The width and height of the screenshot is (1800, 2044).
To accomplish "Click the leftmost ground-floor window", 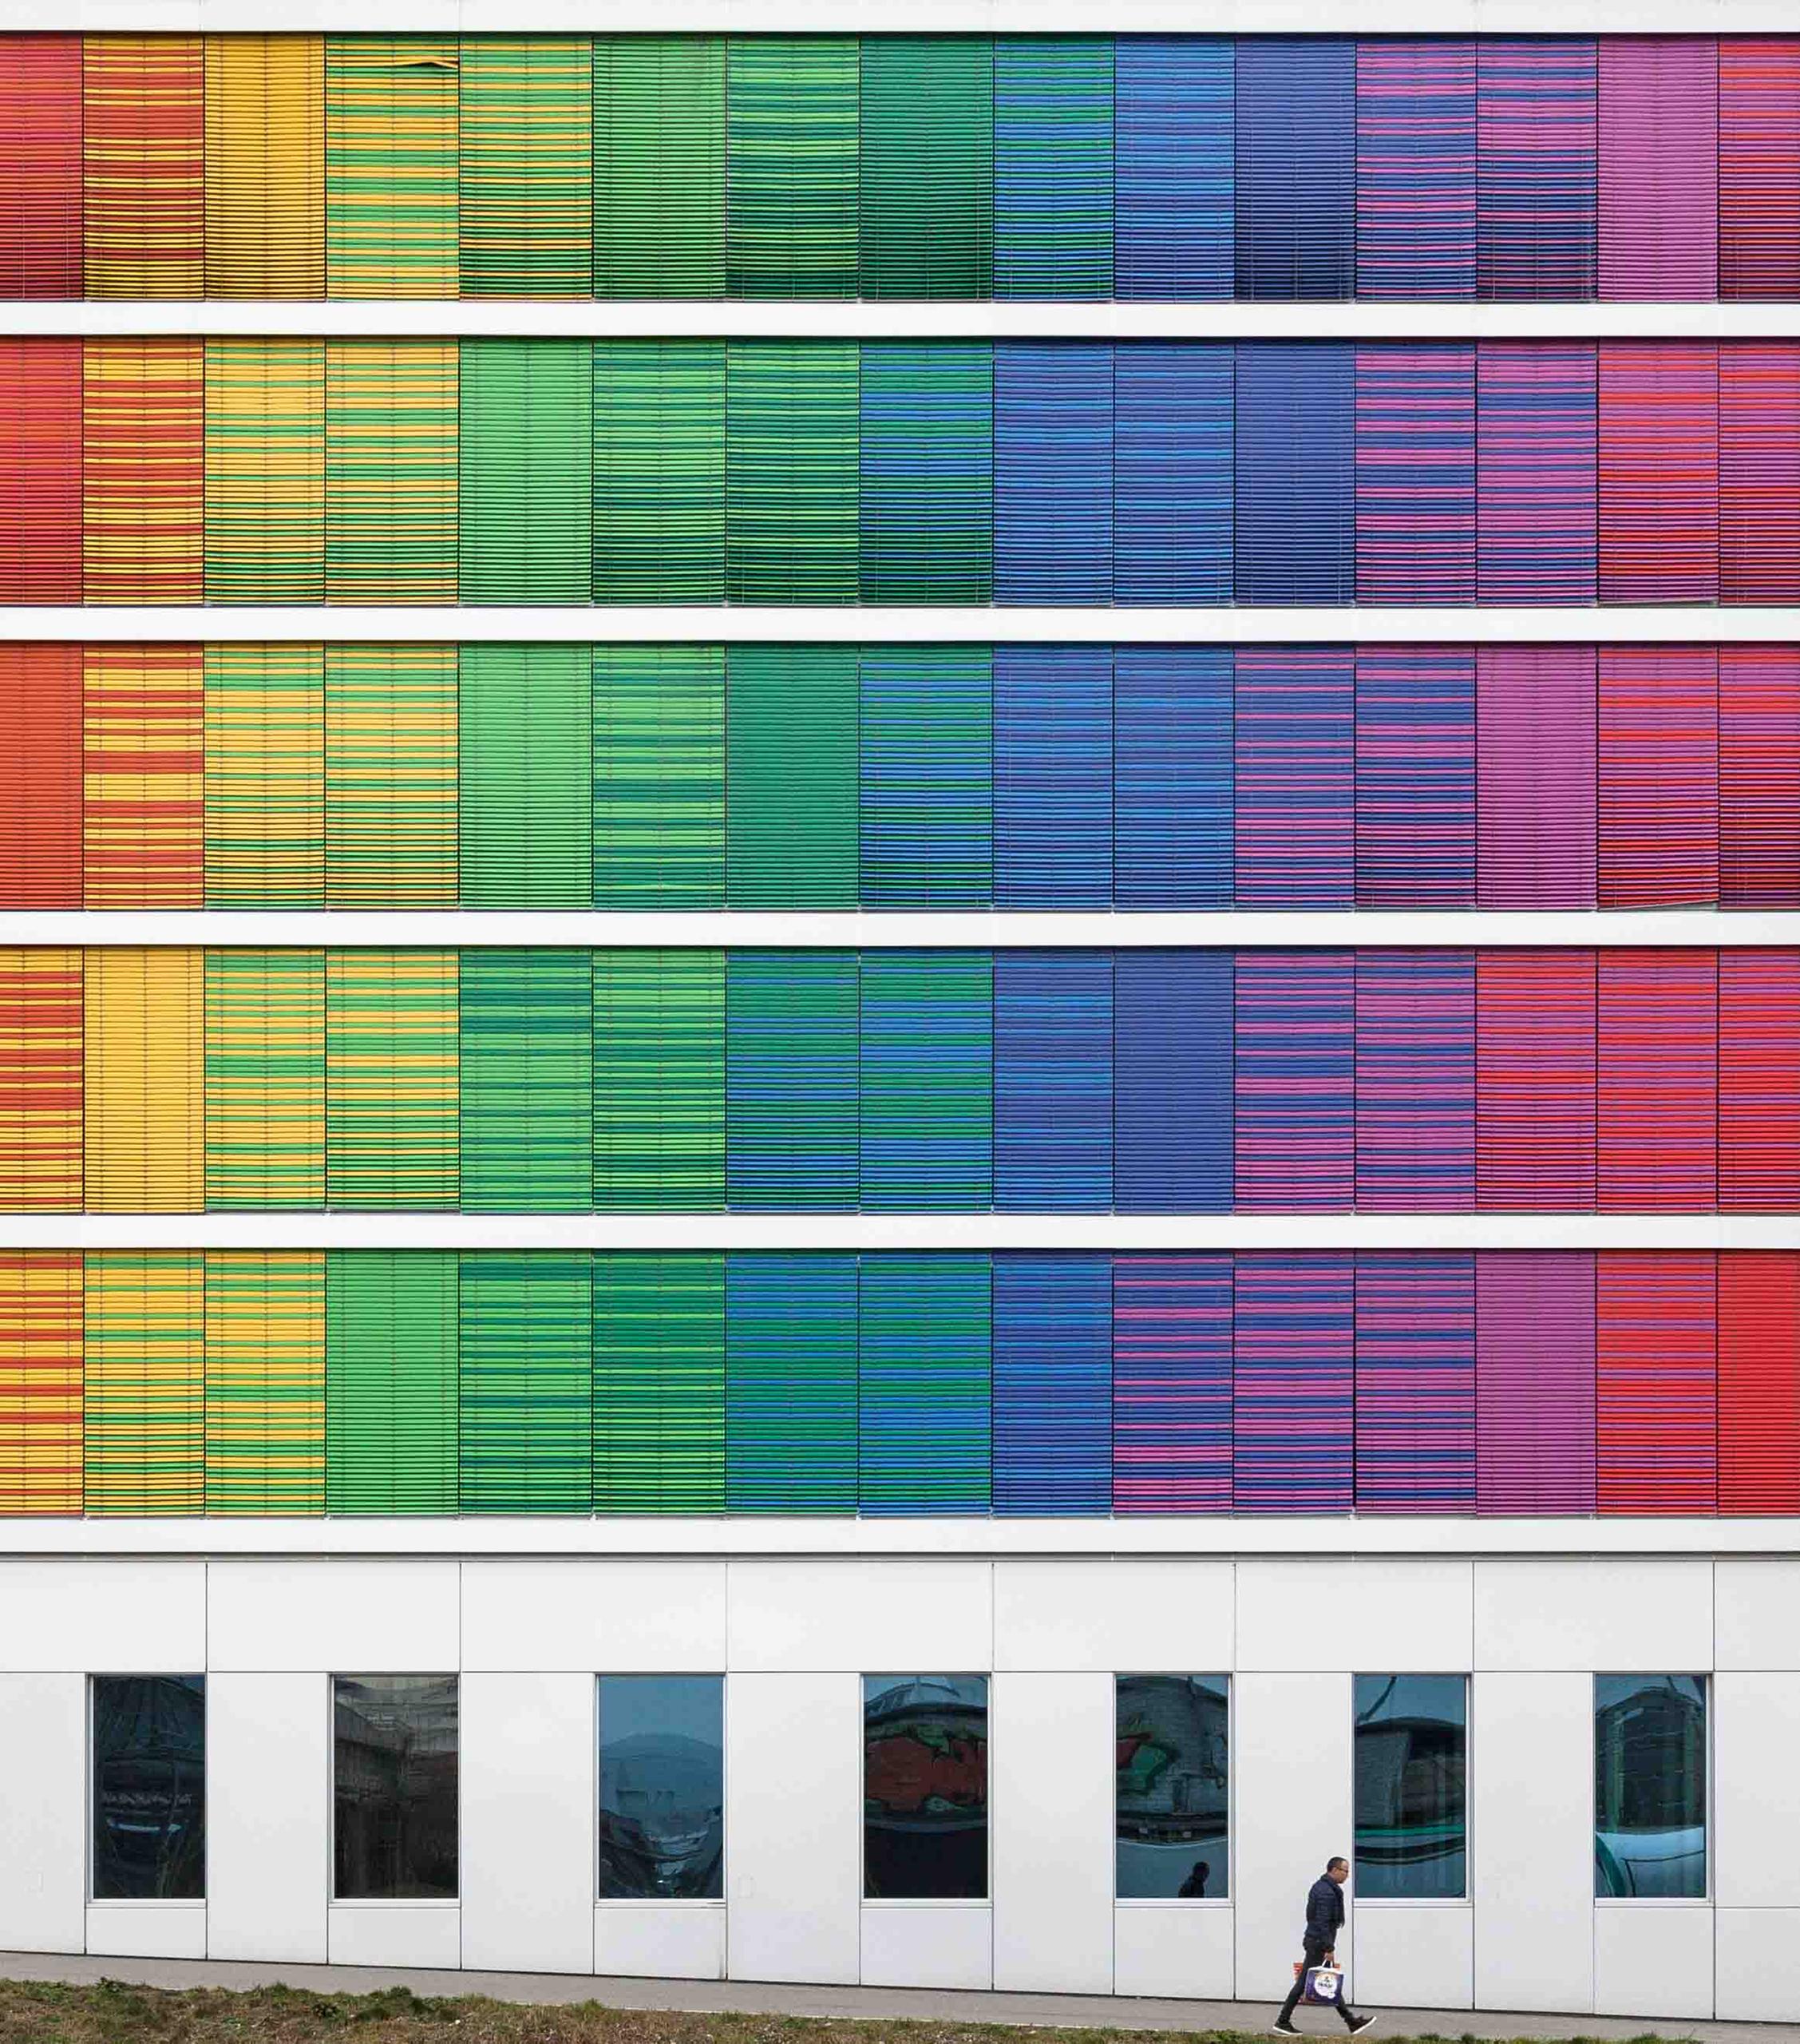I will [x=148, y=1786].
